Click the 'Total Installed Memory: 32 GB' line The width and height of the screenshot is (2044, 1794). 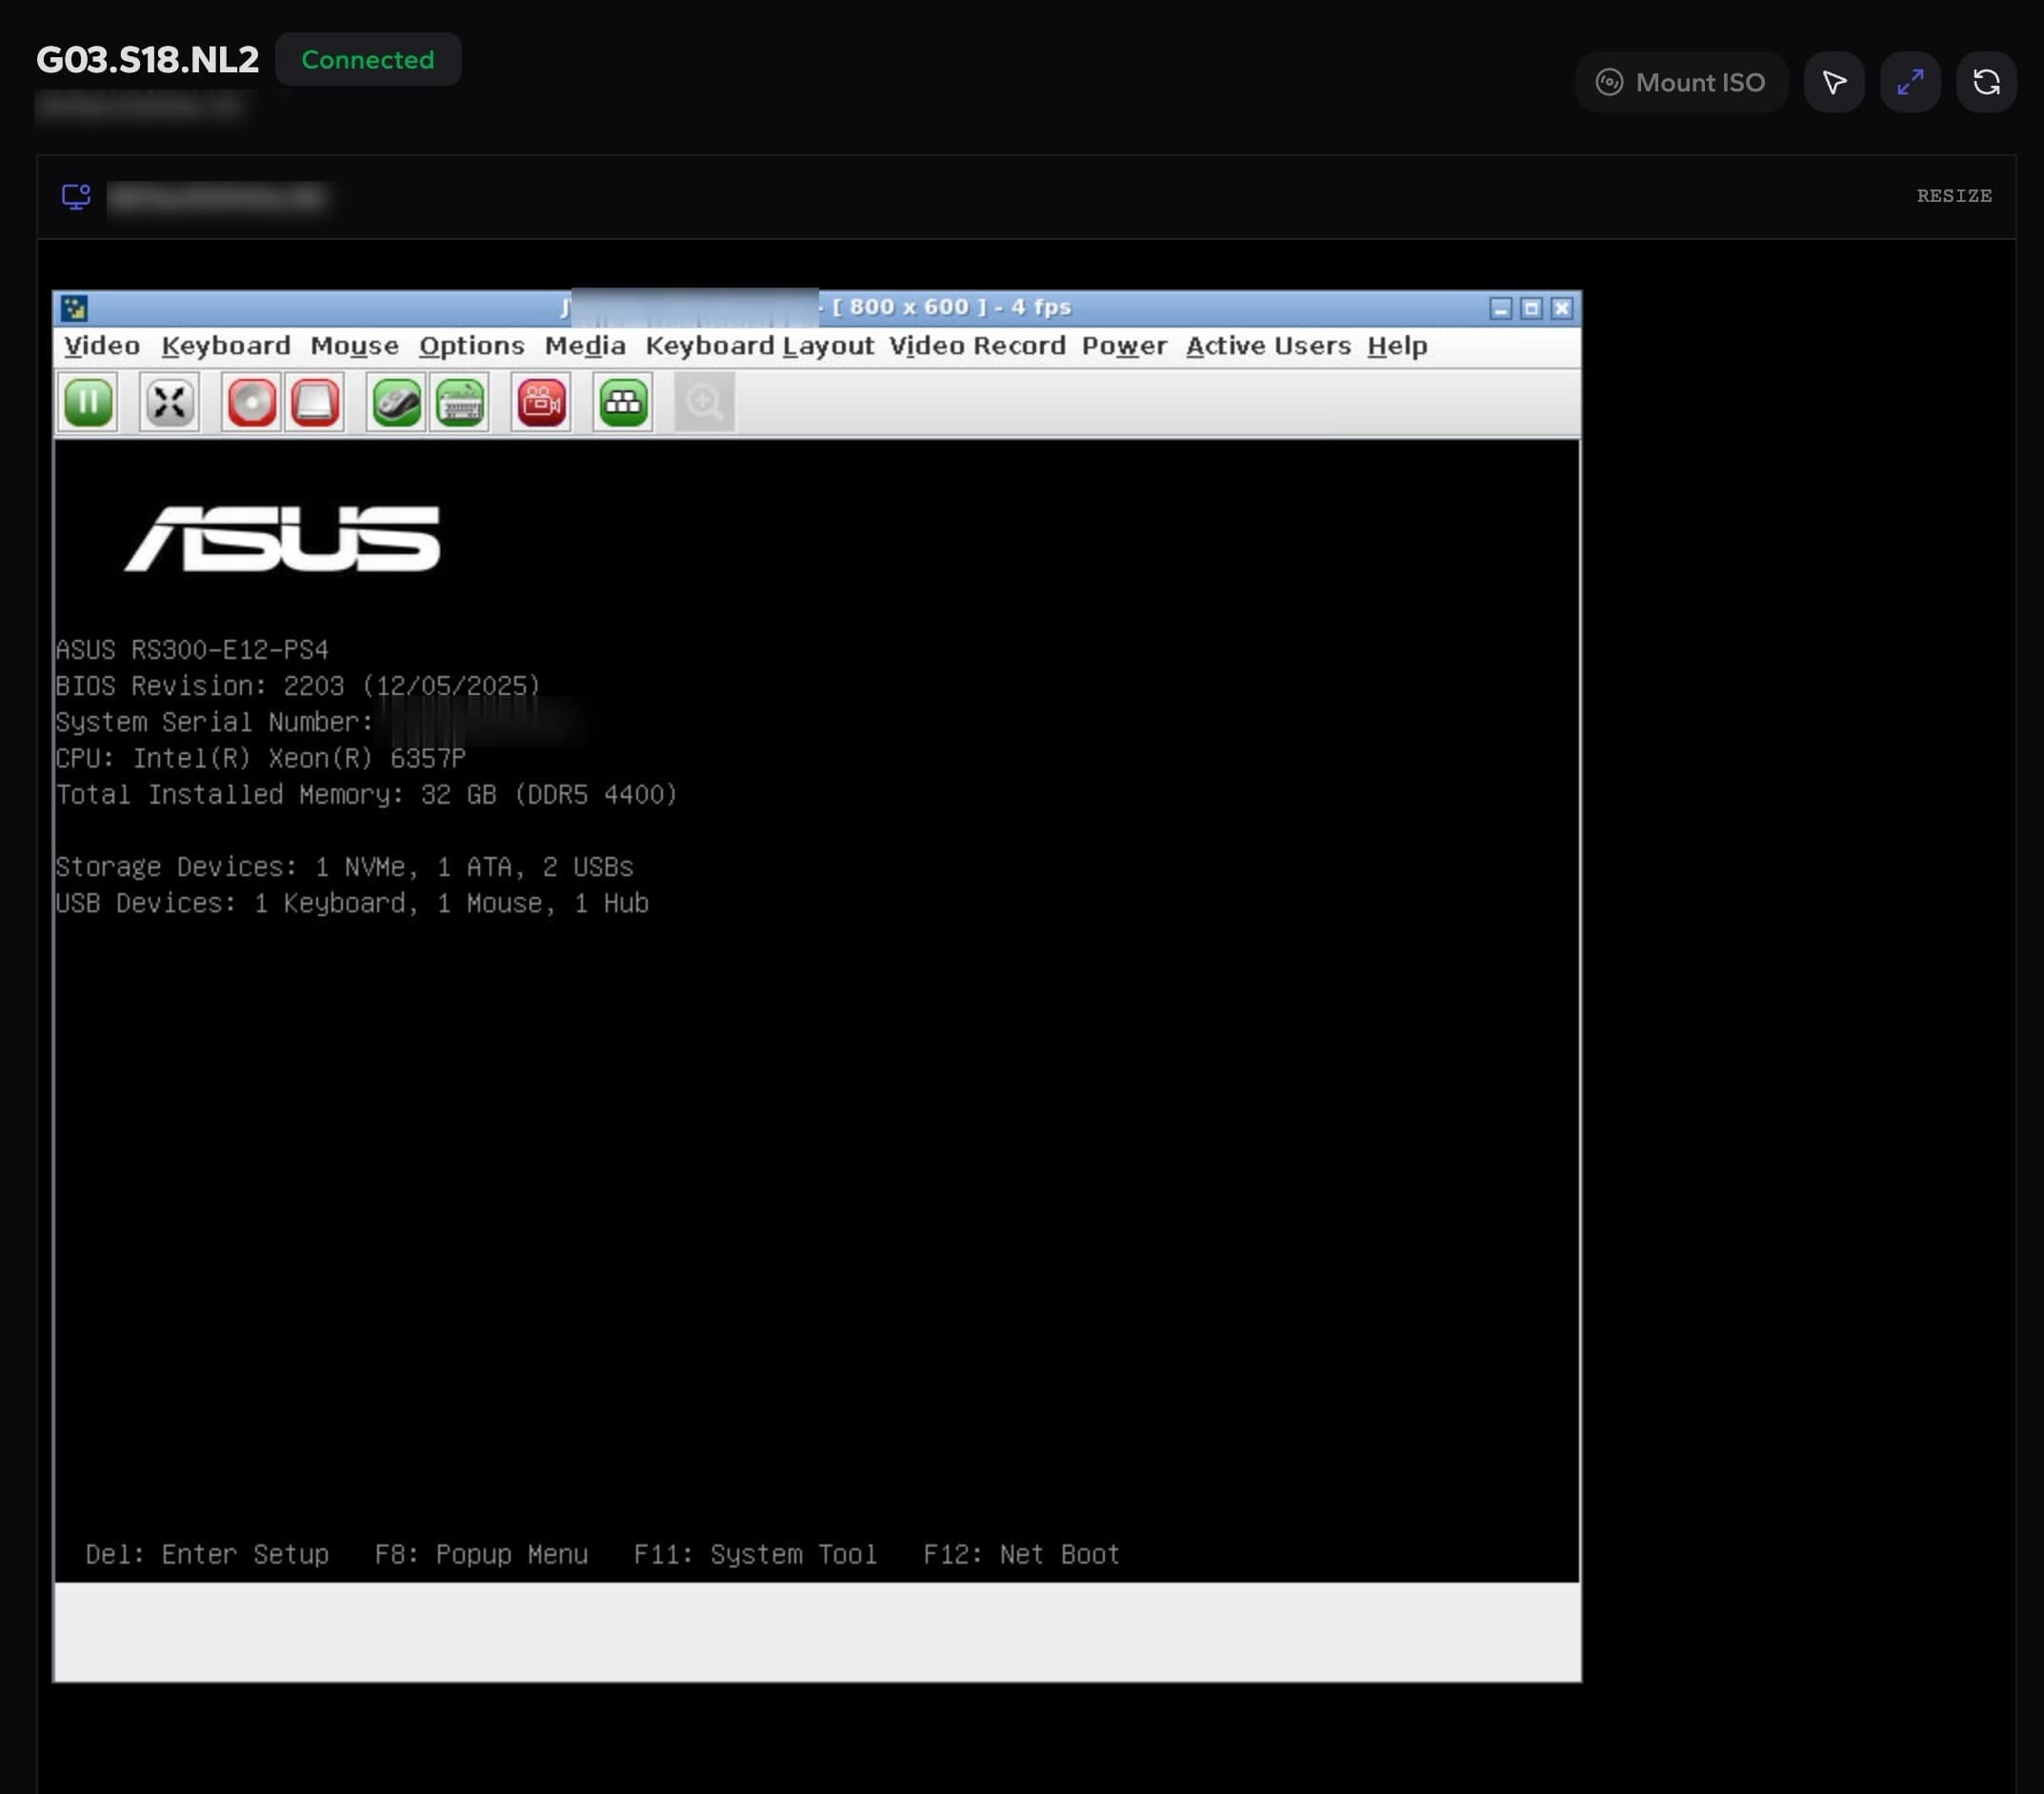[366, 794]
